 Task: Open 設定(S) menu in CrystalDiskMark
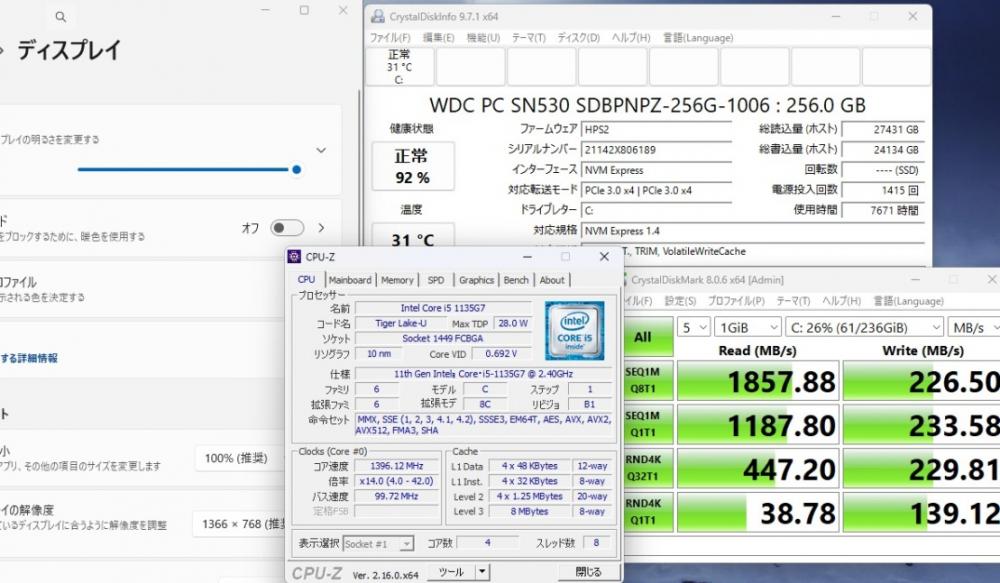point(680,301)
